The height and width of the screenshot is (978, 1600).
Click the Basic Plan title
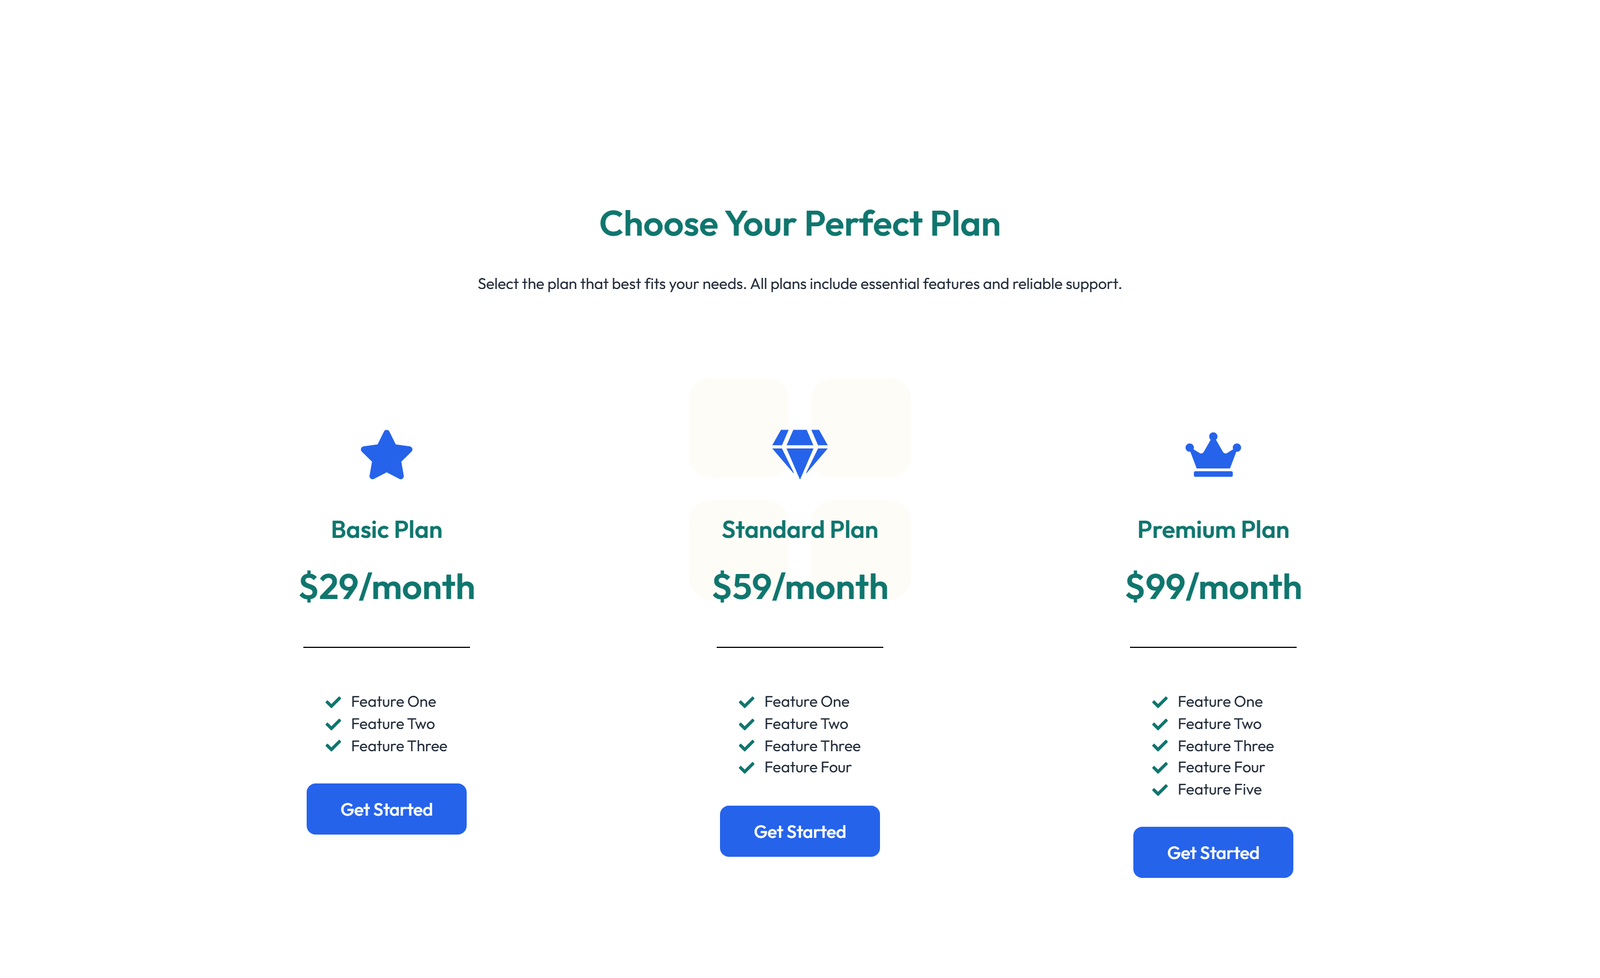tap(386, 530)
